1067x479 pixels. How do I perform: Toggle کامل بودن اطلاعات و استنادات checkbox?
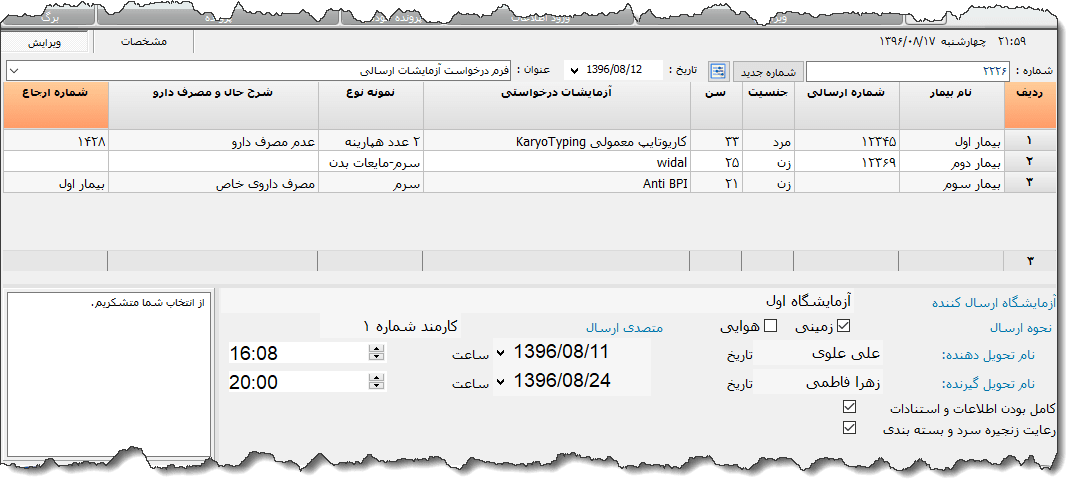pos(849,407)
